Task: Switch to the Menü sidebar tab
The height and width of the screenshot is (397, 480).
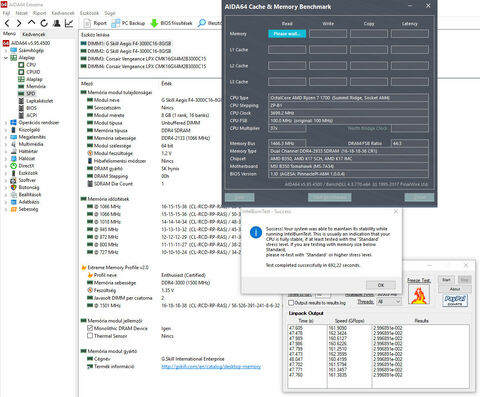Action: click(x=9, y=34)
